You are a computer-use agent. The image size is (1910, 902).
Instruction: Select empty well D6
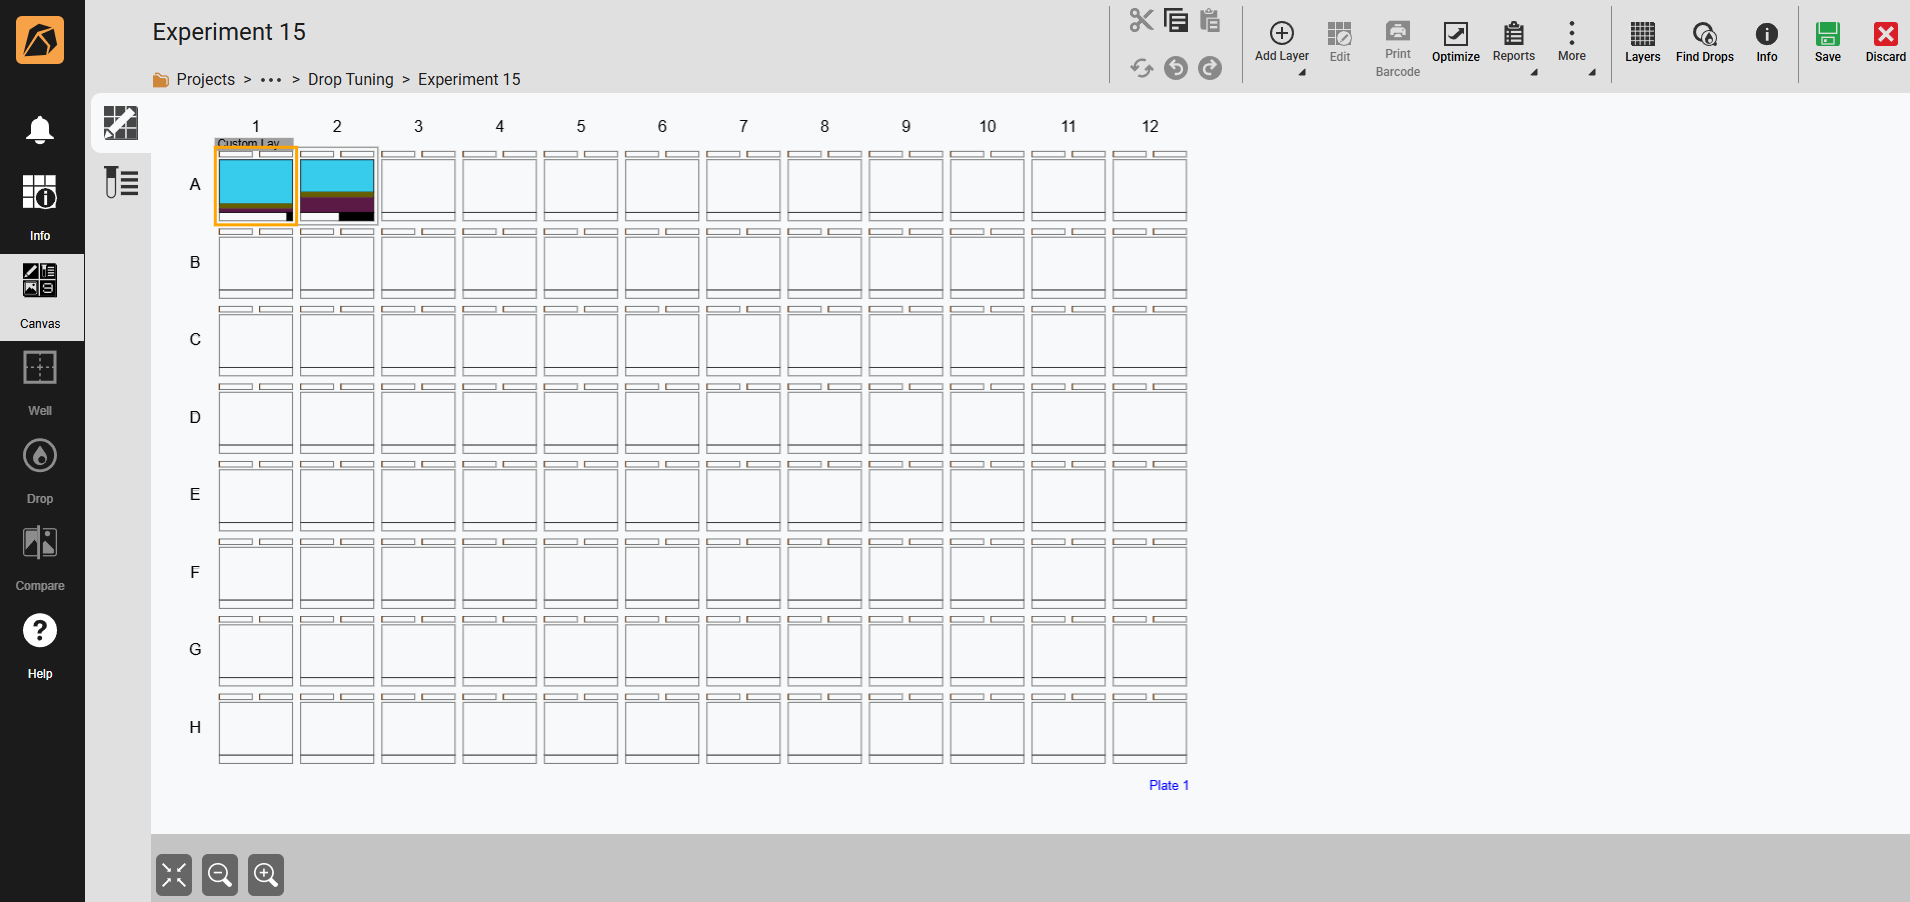662,418
